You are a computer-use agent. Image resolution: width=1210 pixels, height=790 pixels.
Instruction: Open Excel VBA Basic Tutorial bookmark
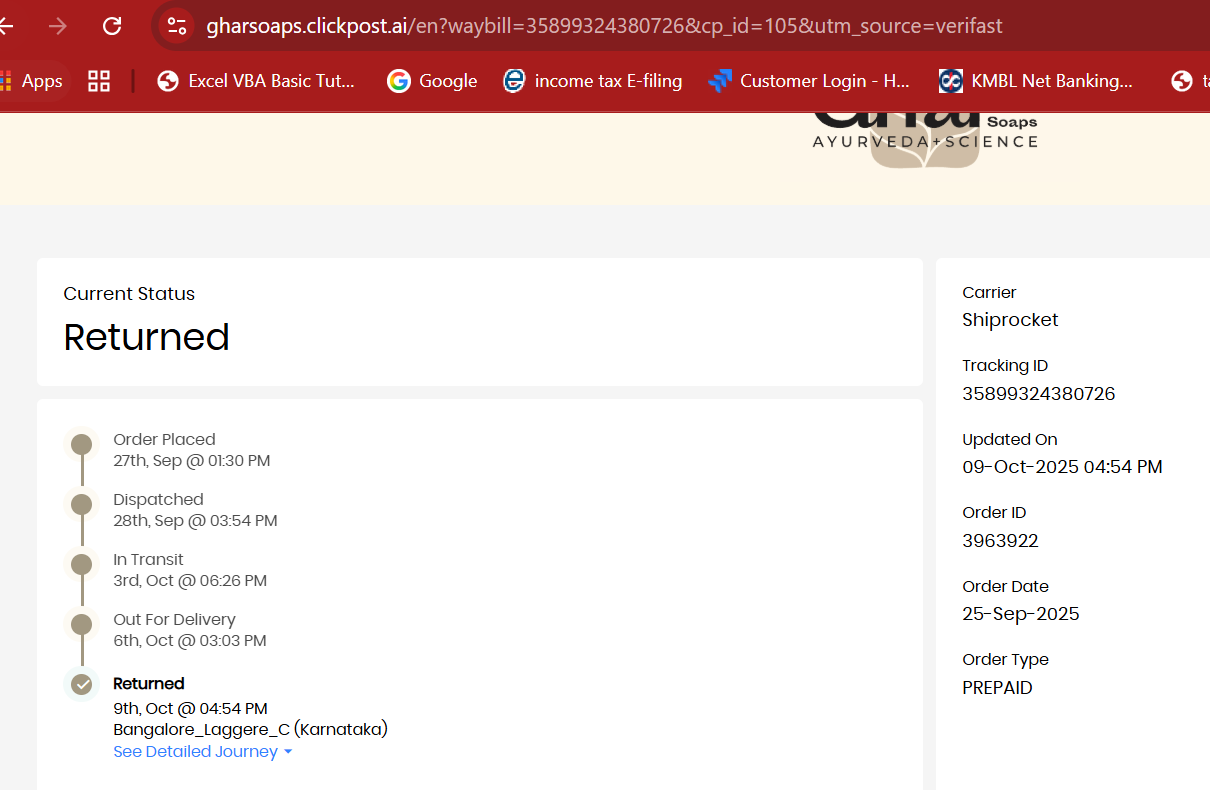[x=256, y=81]
